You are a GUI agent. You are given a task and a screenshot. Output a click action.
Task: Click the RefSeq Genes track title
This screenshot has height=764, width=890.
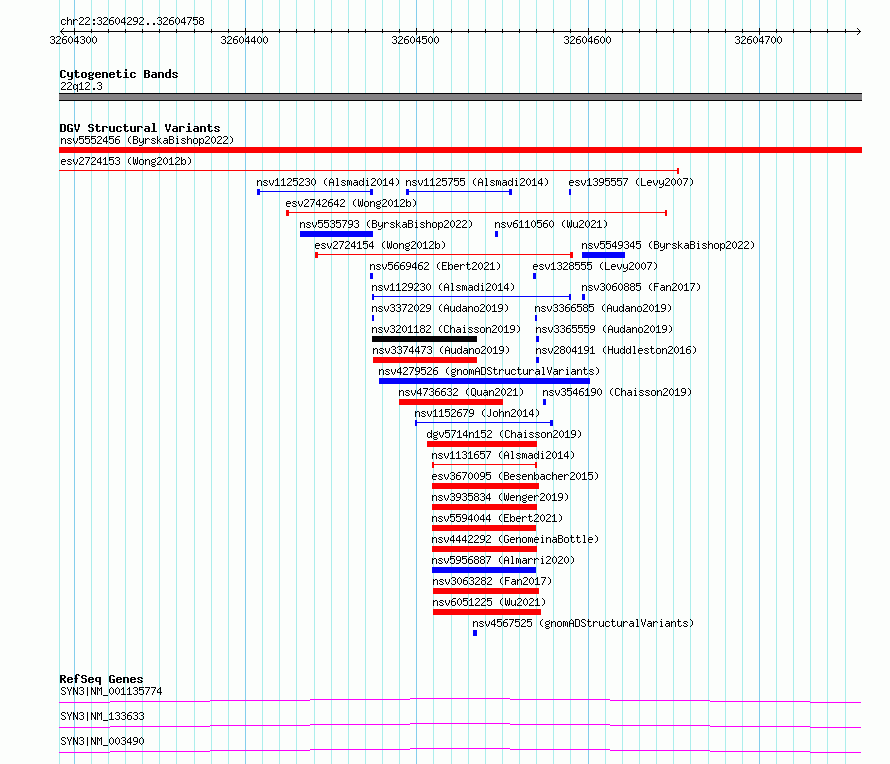click(x=101, y=679)
